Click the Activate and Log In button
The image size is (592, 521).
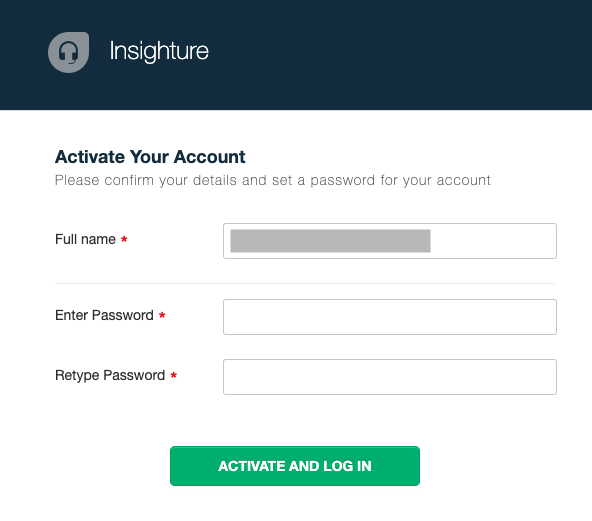[x=295, y=466]
